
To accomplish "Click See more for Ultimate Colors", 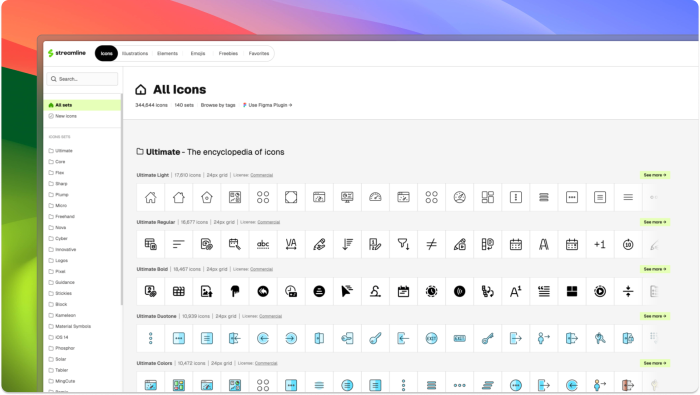I will 654,363.
